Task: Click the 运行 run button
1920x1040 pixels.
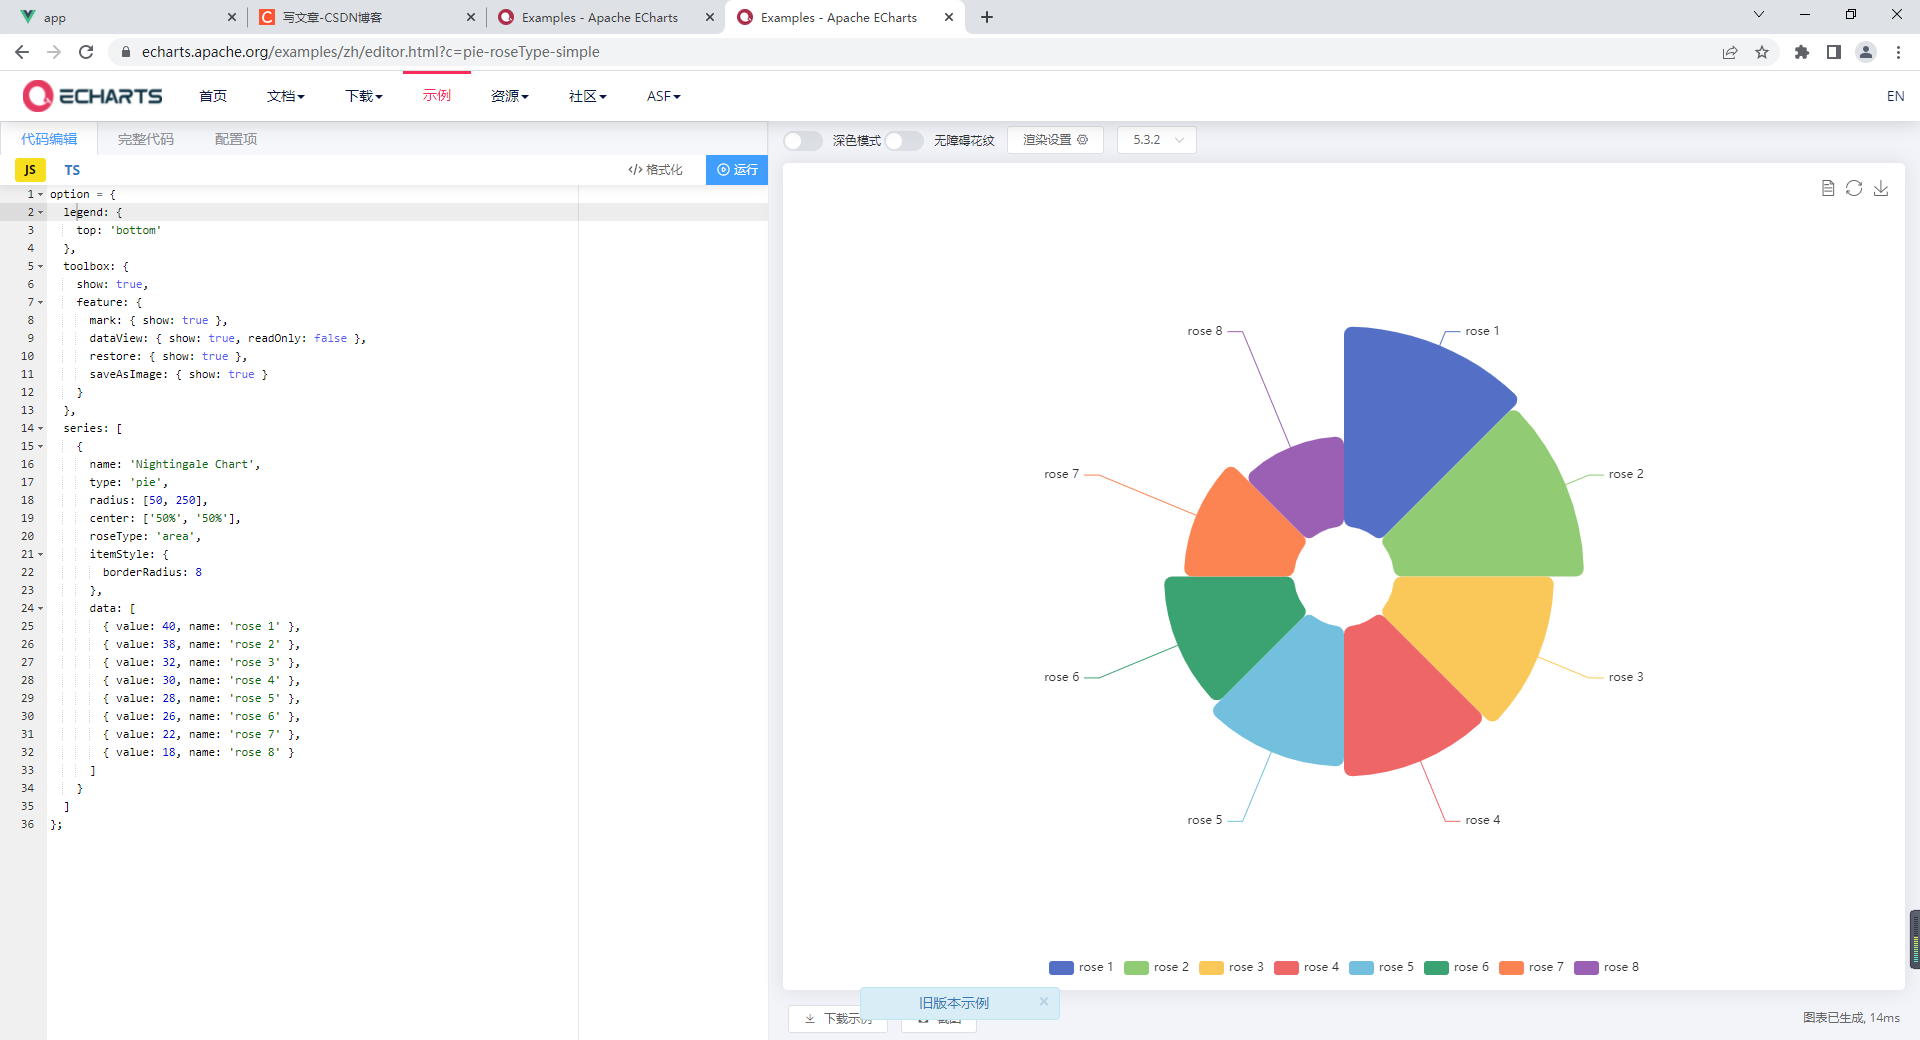Action: pos(737,170)
